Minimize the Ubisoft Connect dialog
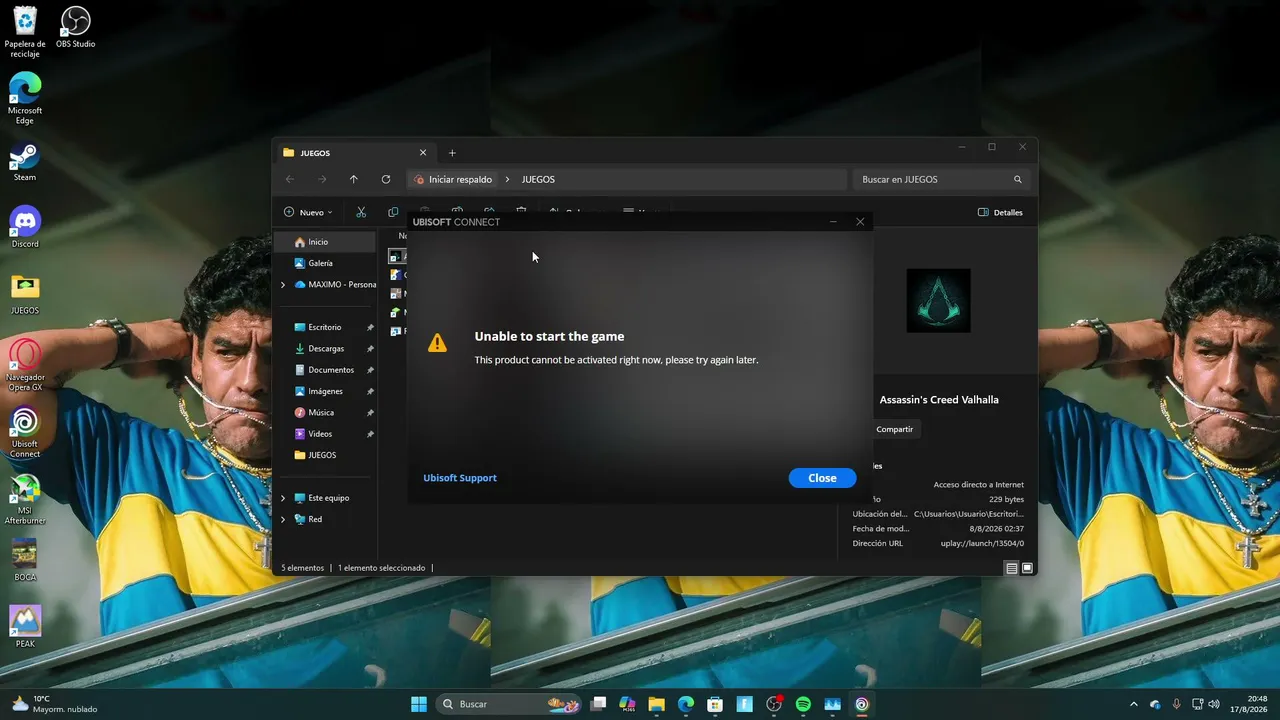Viewport: 1280px width, 720px height. 833,222
